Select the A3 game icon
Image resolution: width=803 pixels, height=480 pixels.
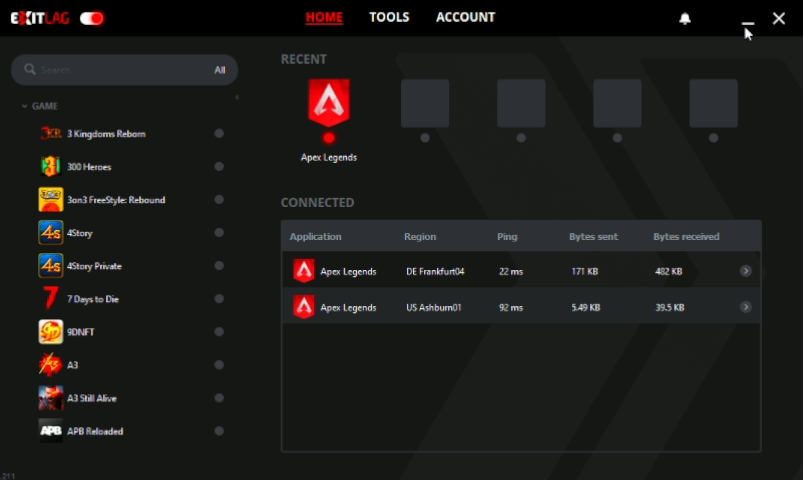tap(51, 365)
